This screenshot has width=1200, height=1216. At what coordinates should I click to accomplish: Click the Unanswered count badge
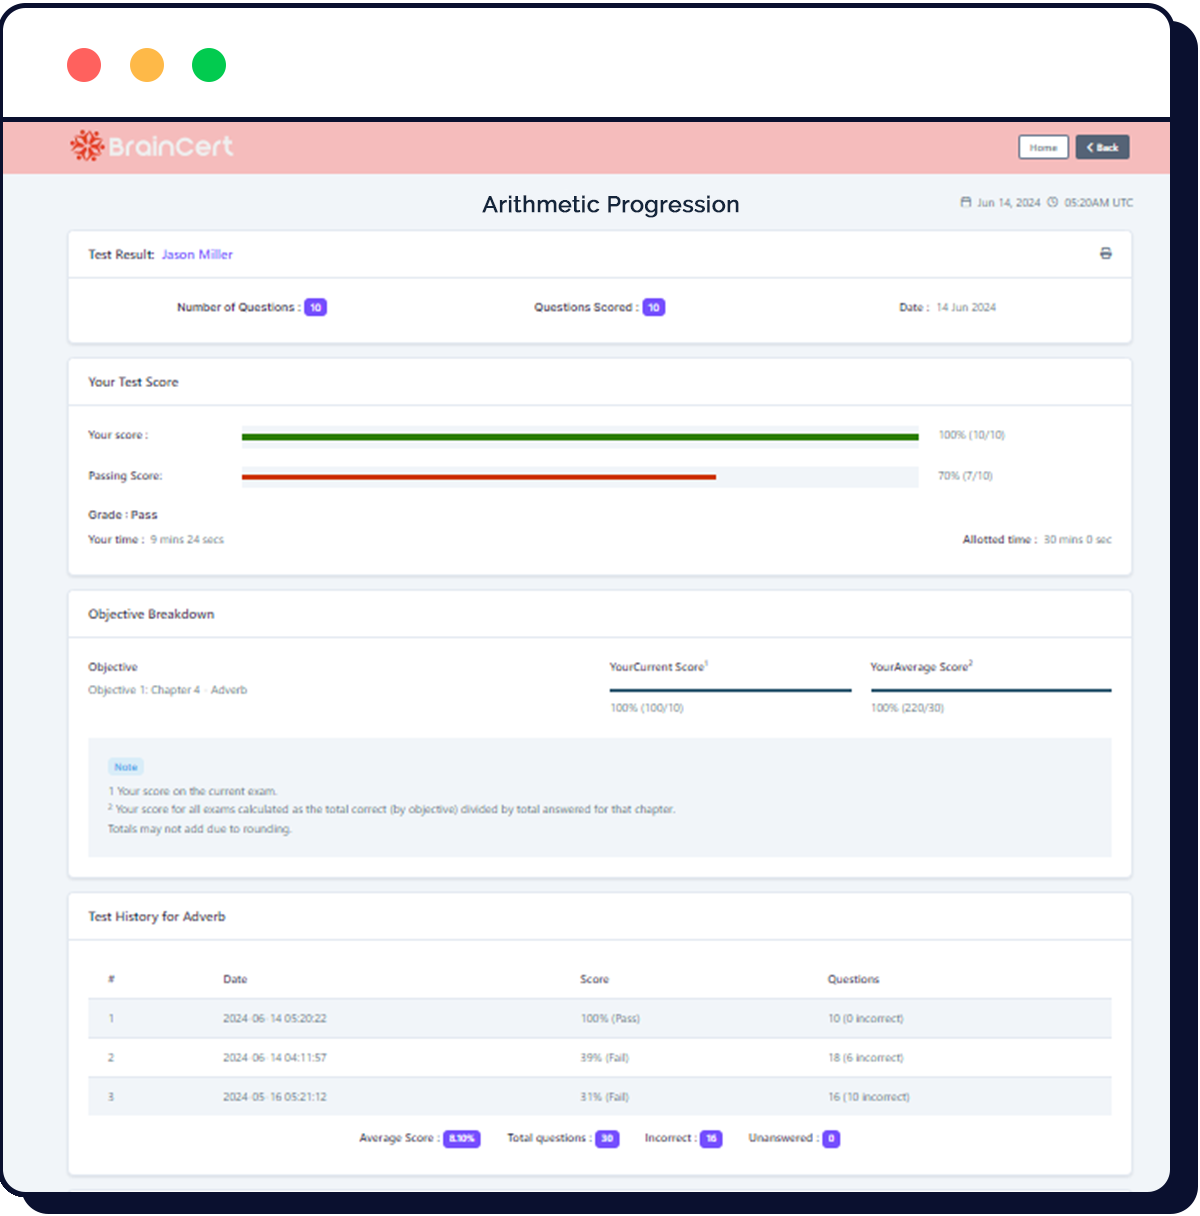[831, 1139]
